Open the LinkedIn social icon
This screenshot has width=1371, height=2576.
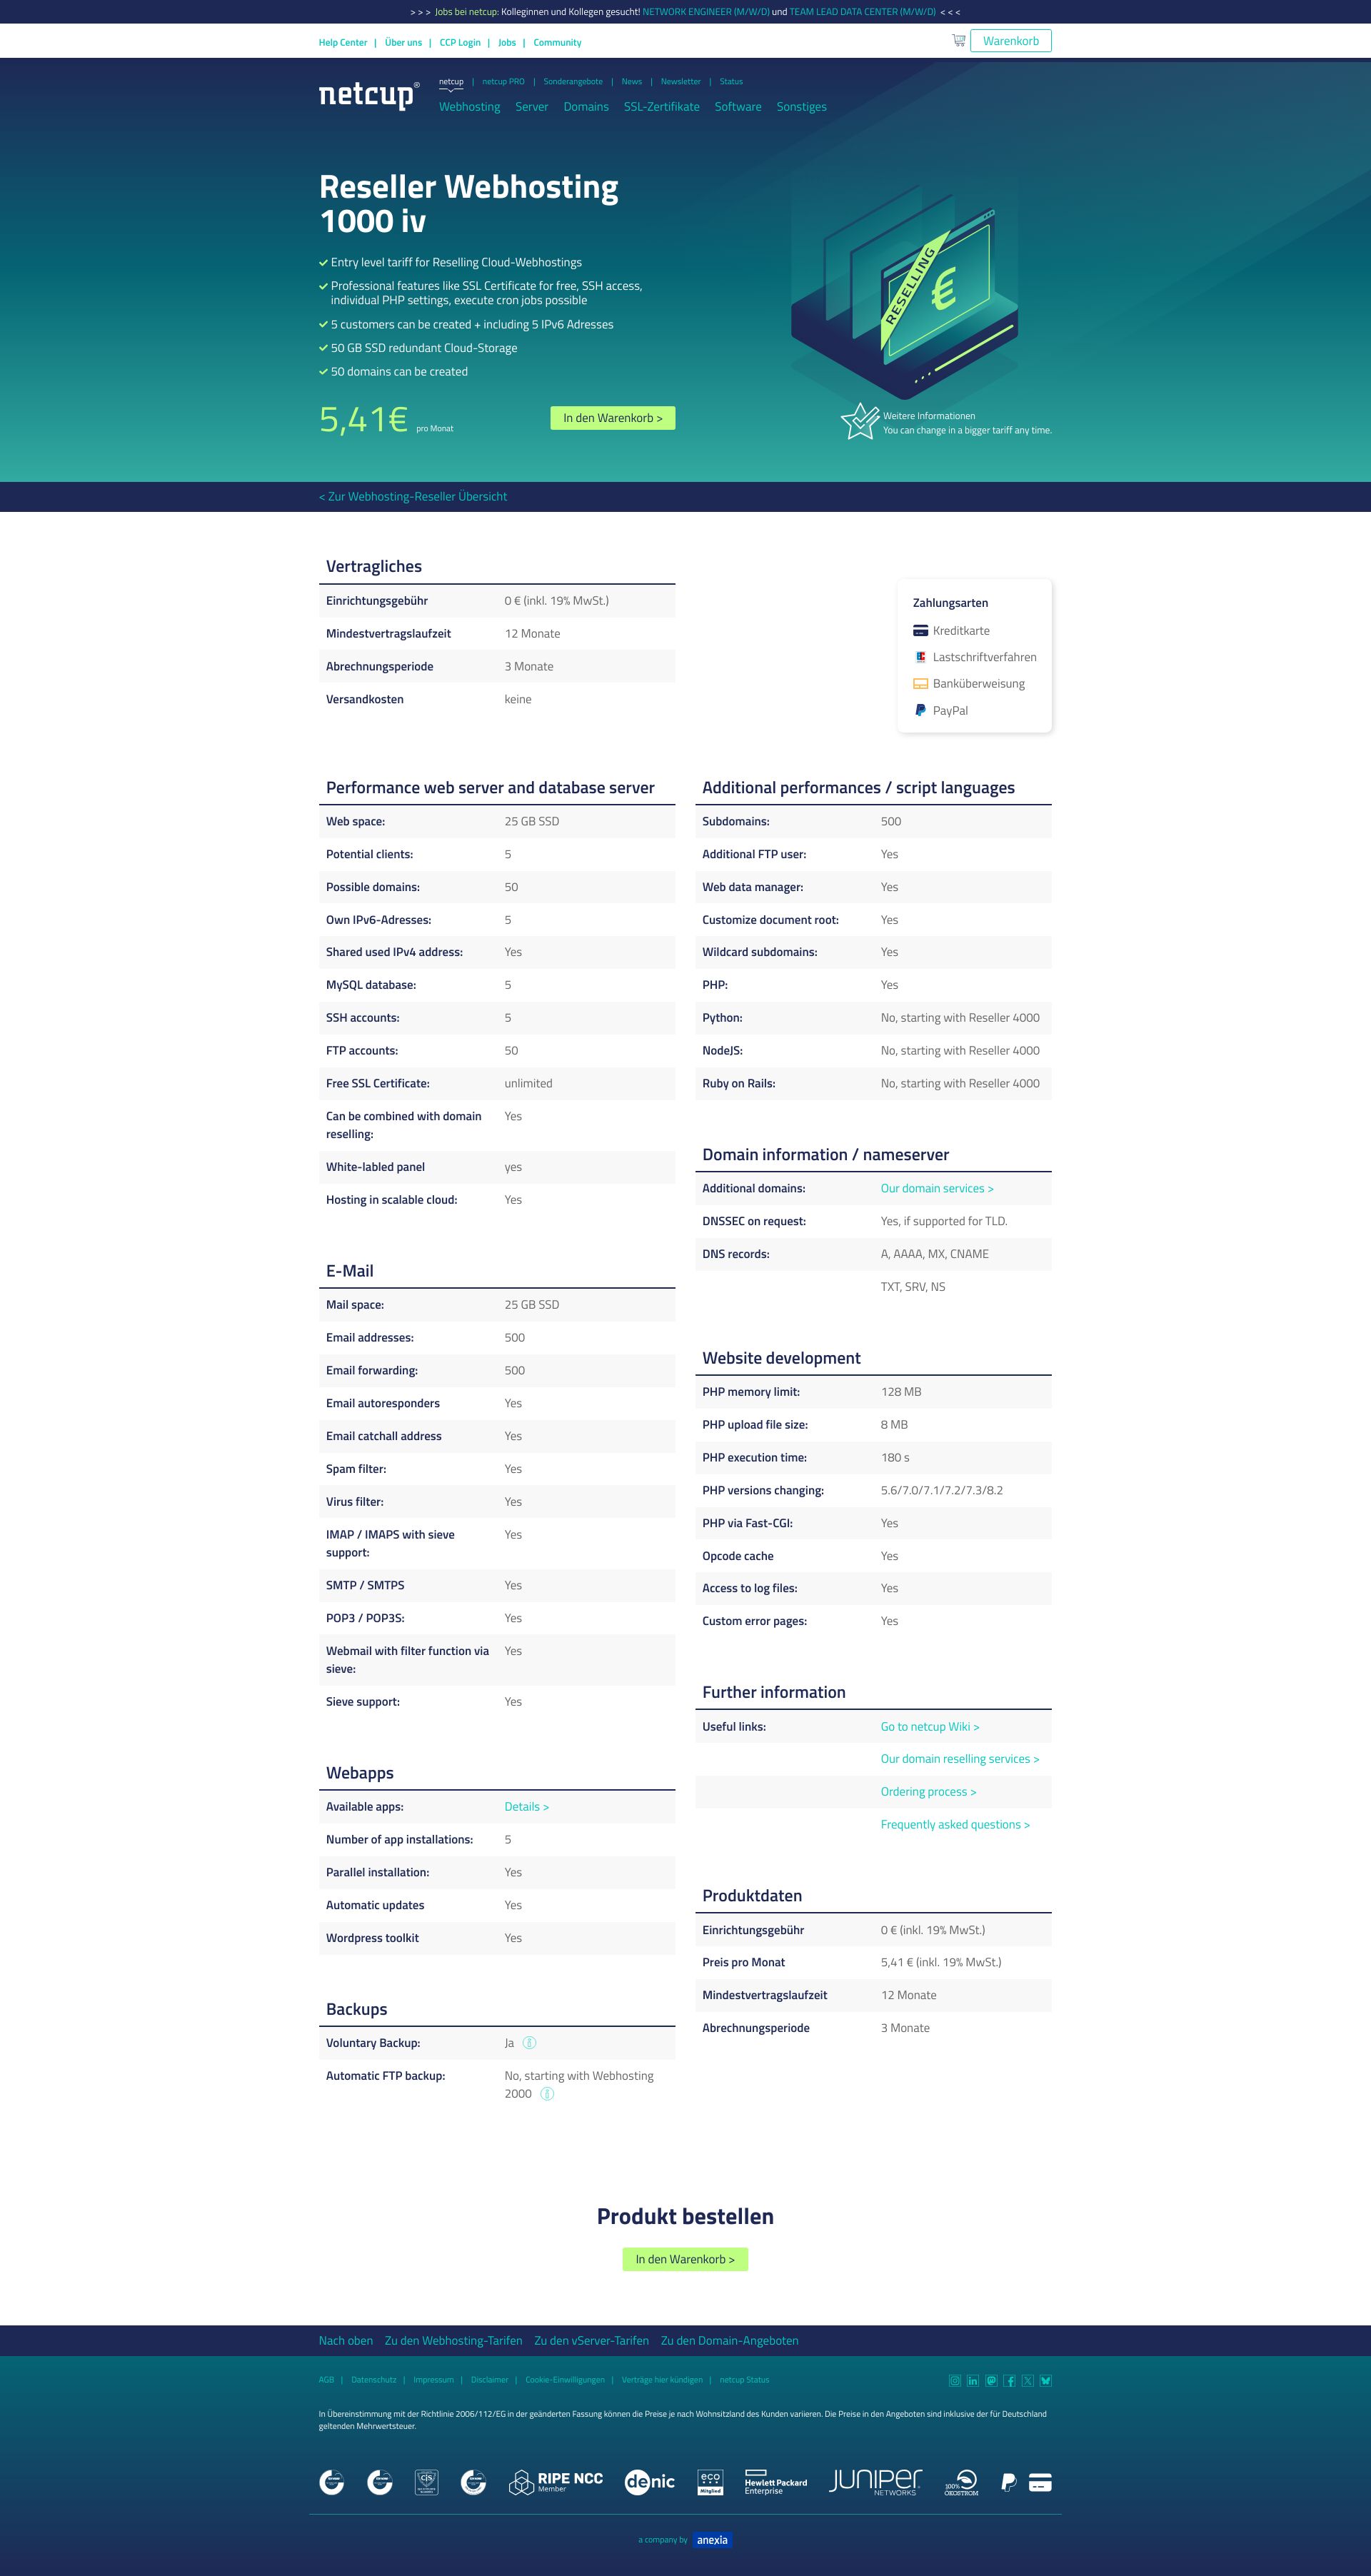point(972,2380)
